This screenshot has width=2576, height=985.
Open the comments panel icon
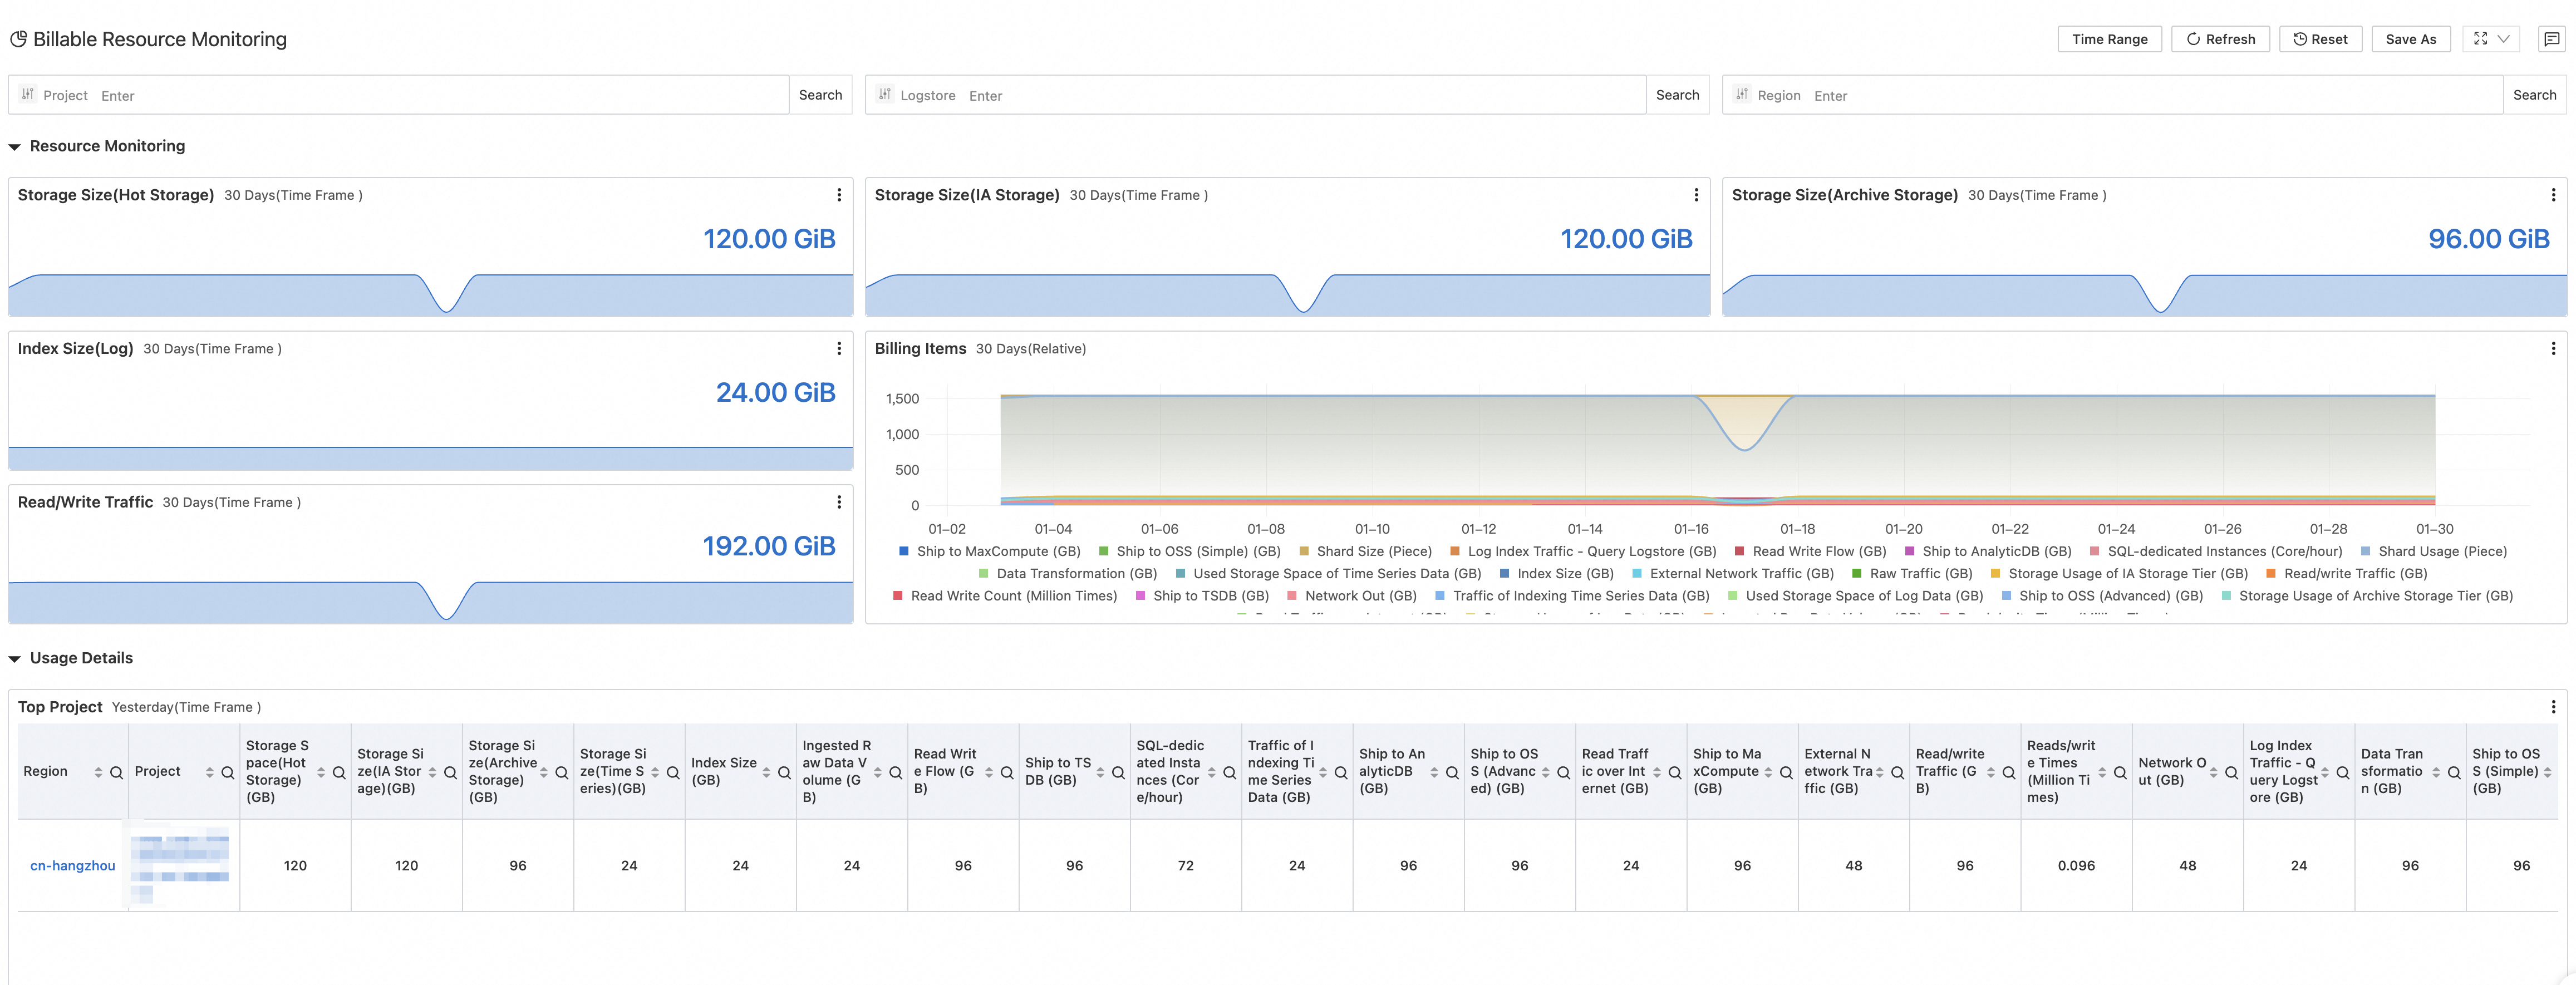click(x=2551, y=39)
